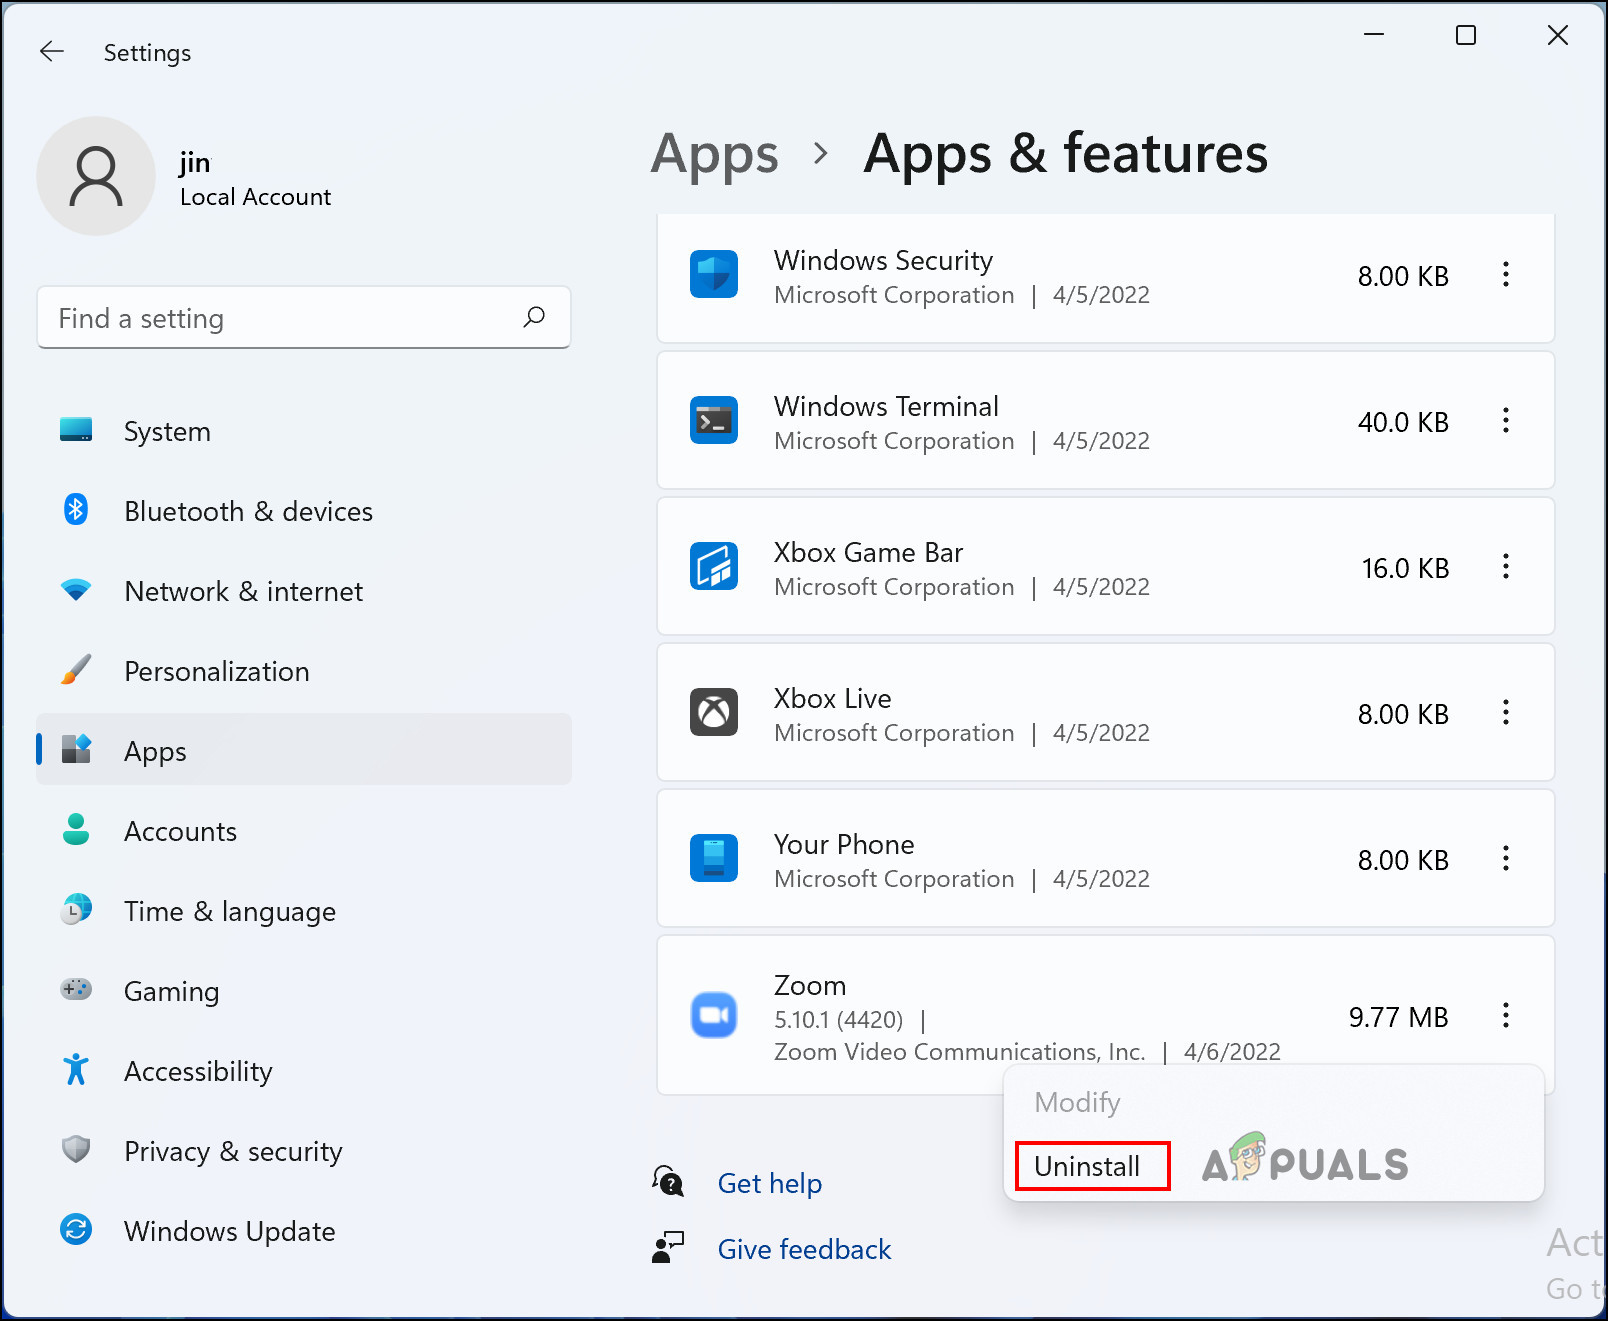Click the Zoom app icon
This screenshot has height=1321, width=1608.
click(713, 1015)
